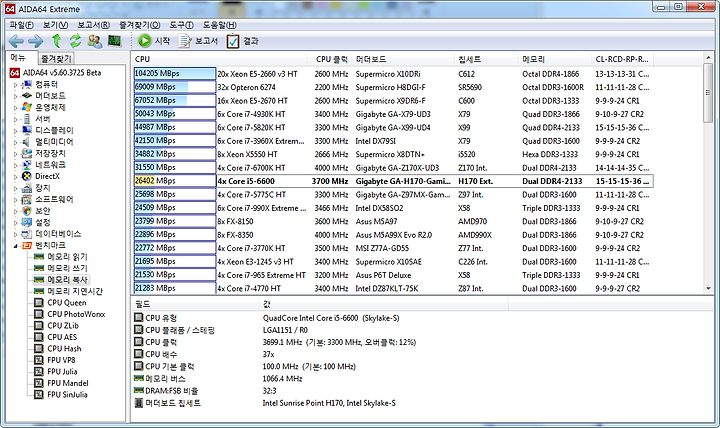
Task: Click the FPU Mandel benchmark icon
Action: click(x=39, y=383)
